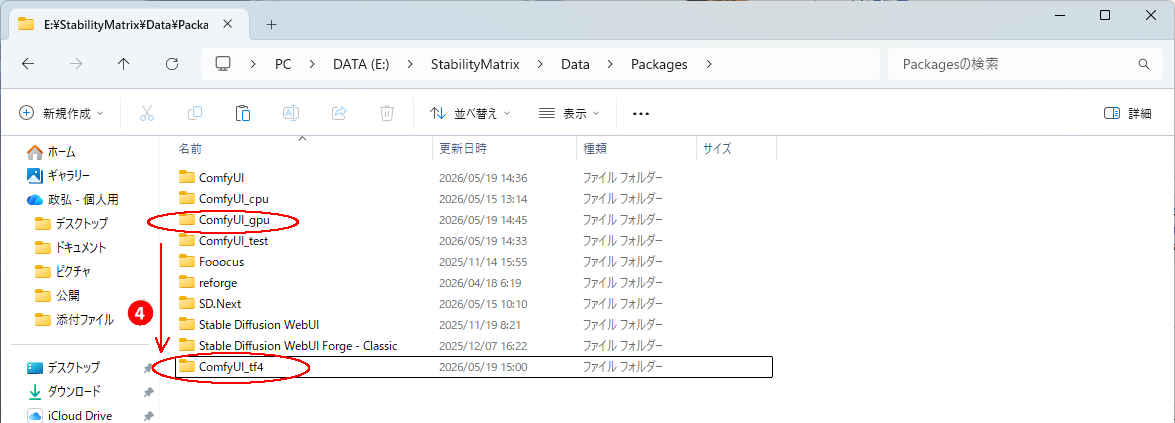Select Stable Diffusion WebUI Forge - Classic folder
Viewport: 1175px width, 423px height.
289,346
